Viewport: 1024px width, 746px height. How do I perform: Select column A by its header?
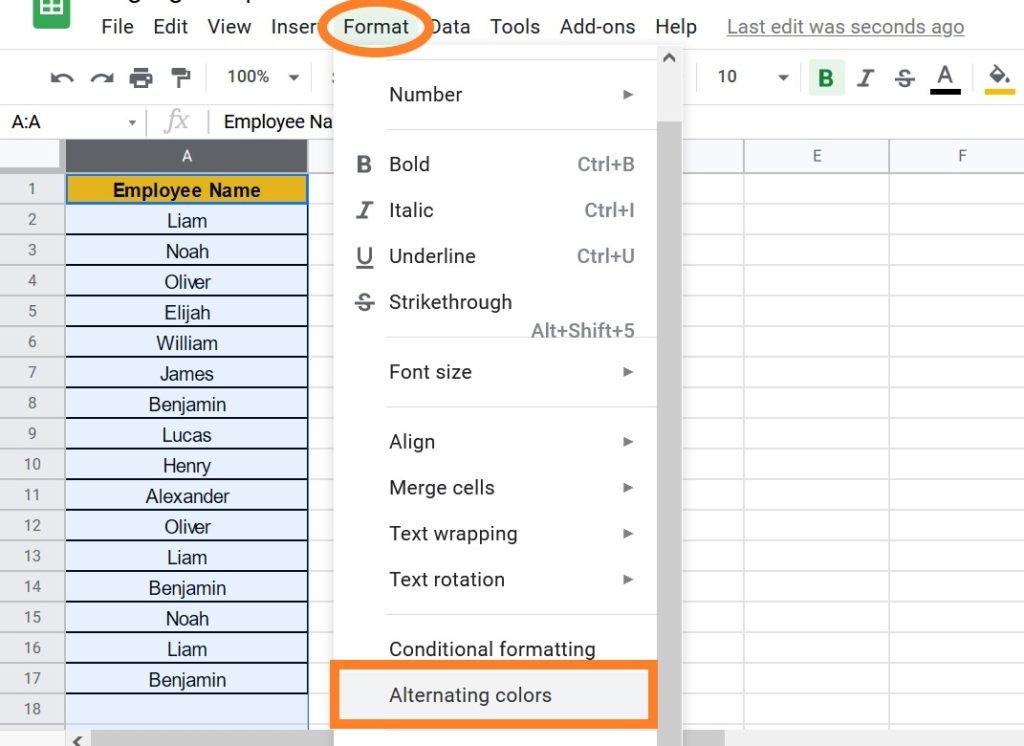click(x=186, y=156)
